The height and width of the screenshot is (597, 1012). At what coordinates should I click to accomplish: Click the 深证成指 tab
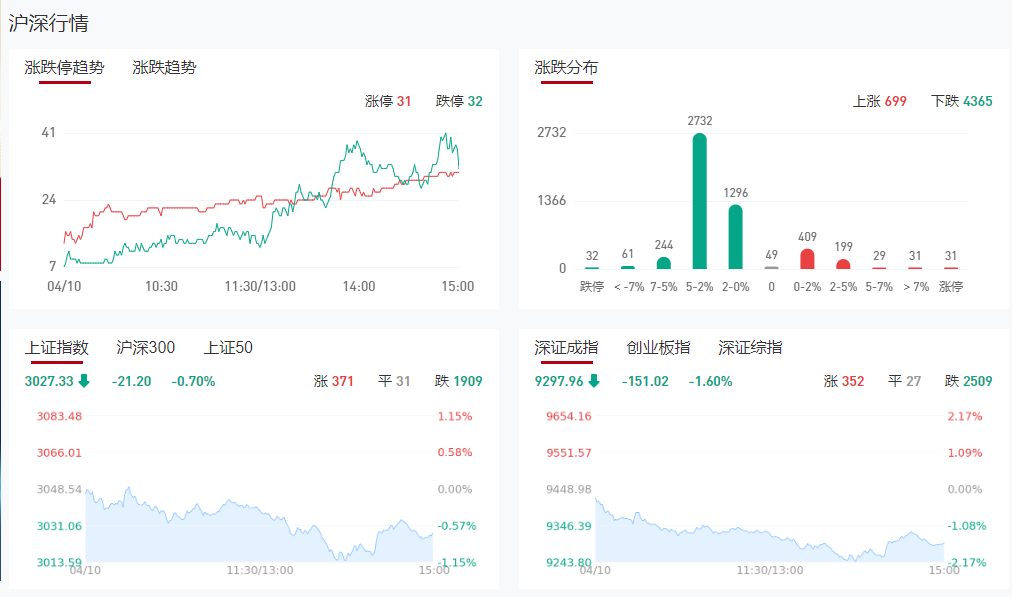tap(566, 348)
